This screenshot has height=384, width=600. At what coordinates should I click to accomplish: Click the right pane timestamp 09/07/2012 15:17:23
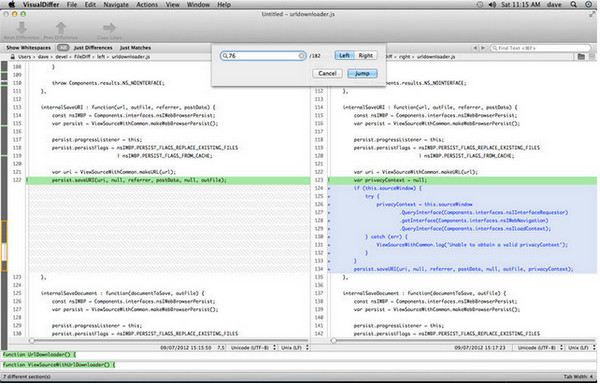pyautogui.click(x=480, y=348)
